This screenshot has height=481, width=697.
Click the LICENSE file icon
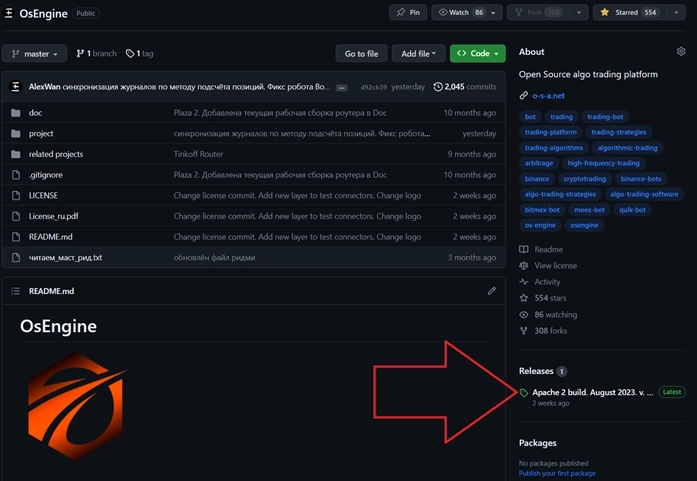16,196
